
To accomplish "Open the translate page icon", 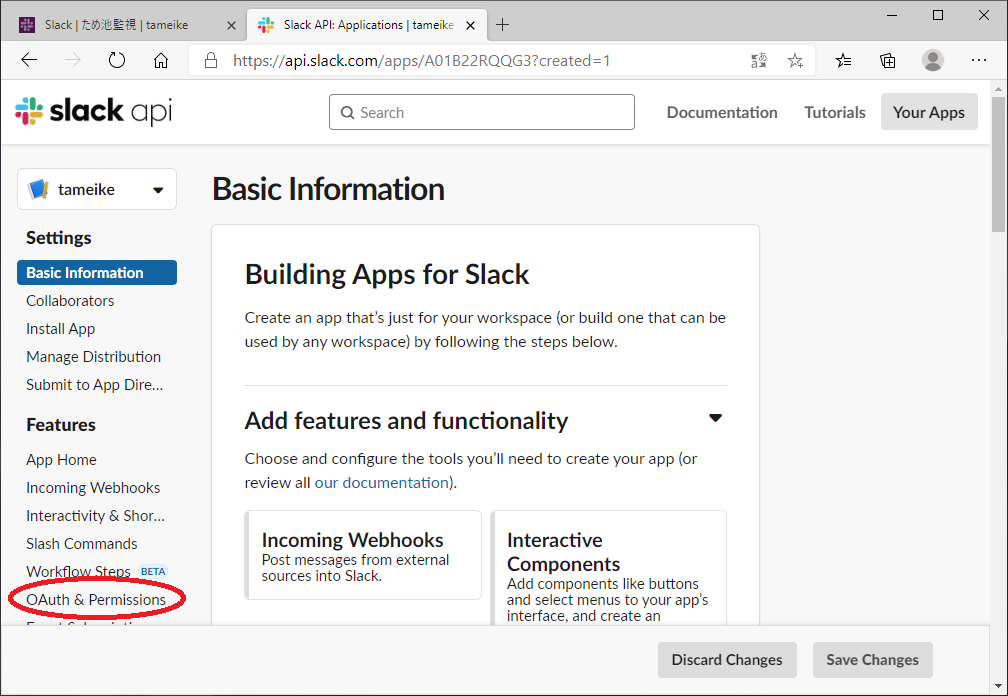I will point(759,60).
